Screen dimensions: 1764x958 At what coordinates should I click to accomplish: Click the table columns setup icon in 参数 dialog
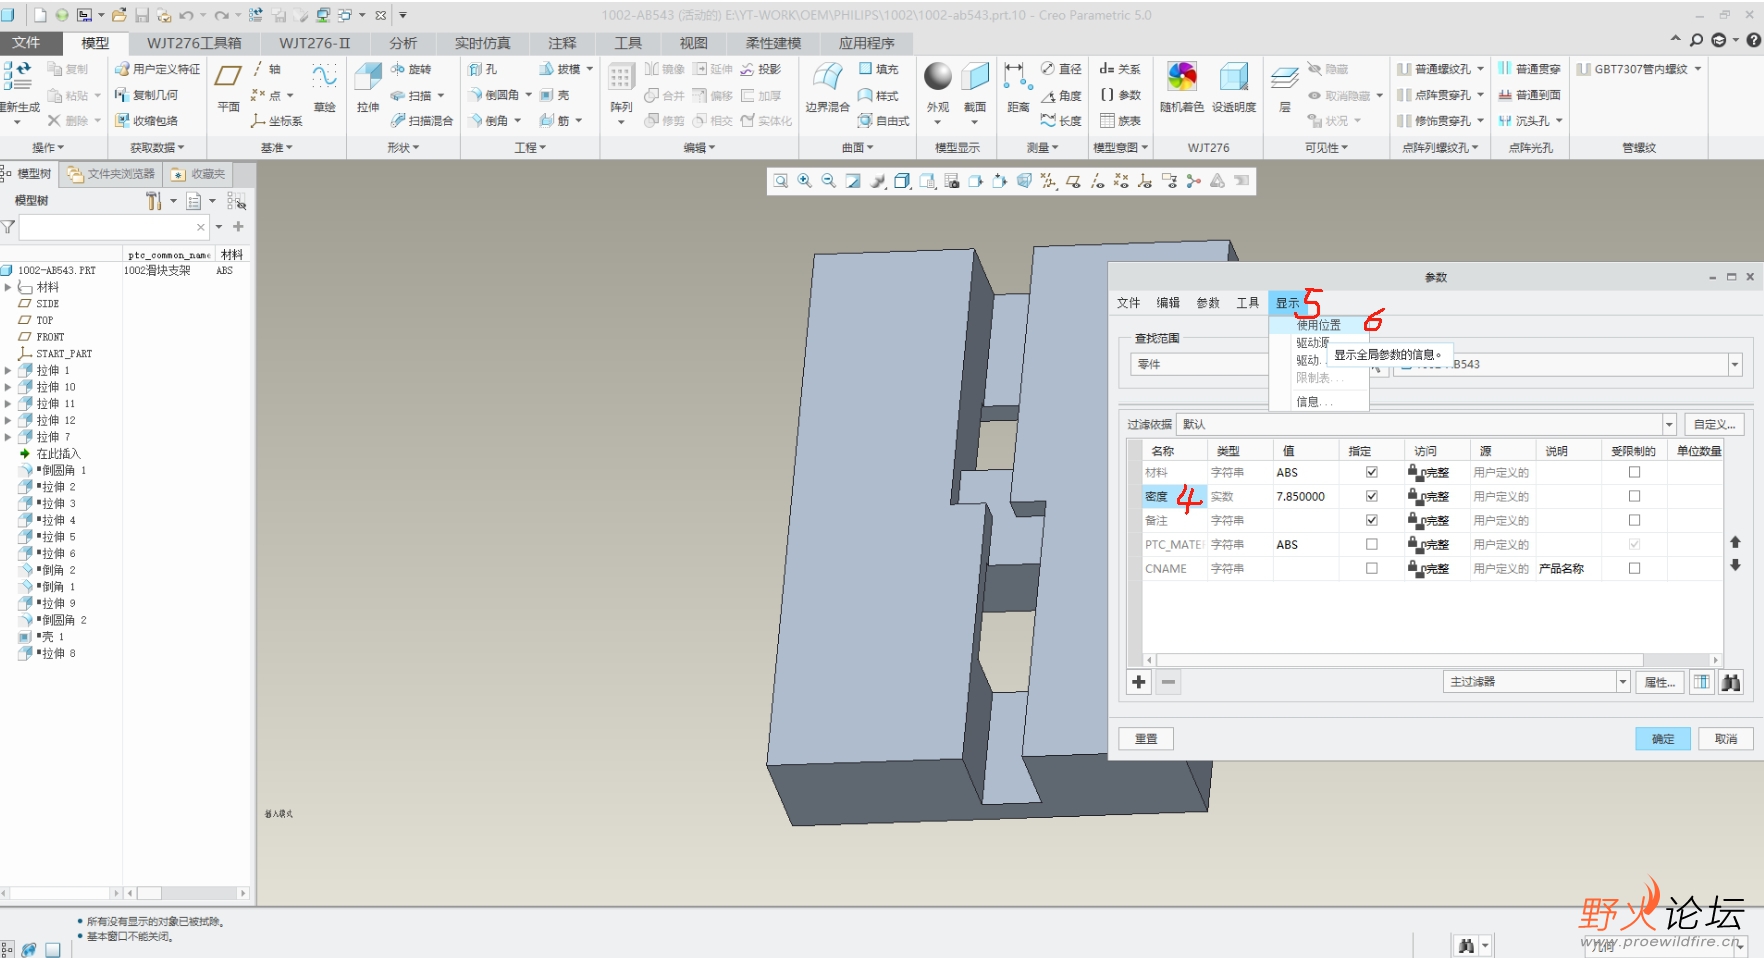1701,682
